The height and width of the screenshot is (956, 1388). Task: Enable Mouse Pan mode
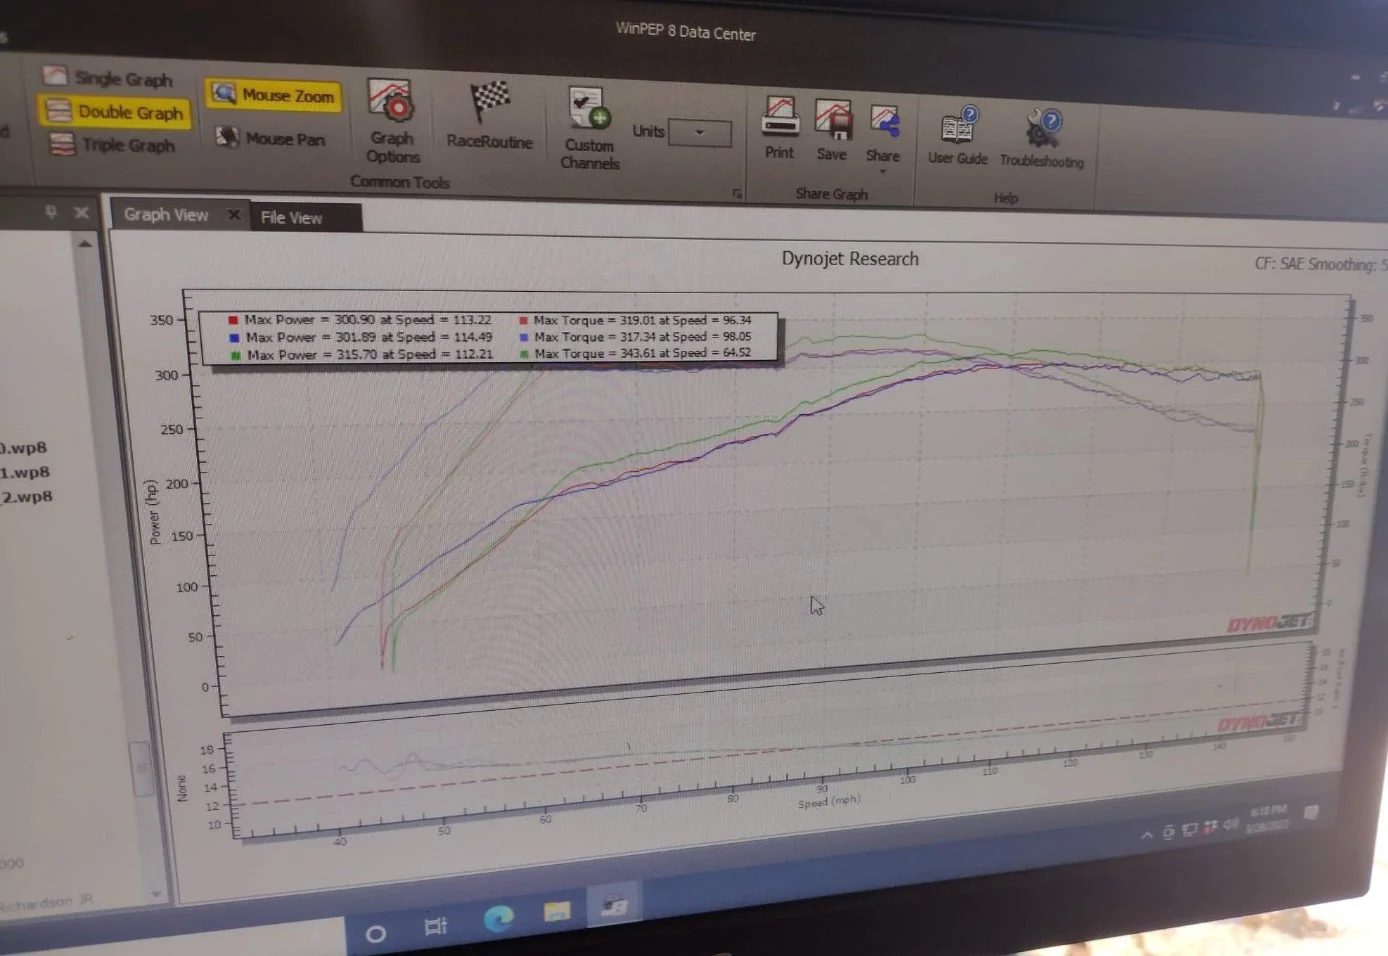click(x=271, y=138)
